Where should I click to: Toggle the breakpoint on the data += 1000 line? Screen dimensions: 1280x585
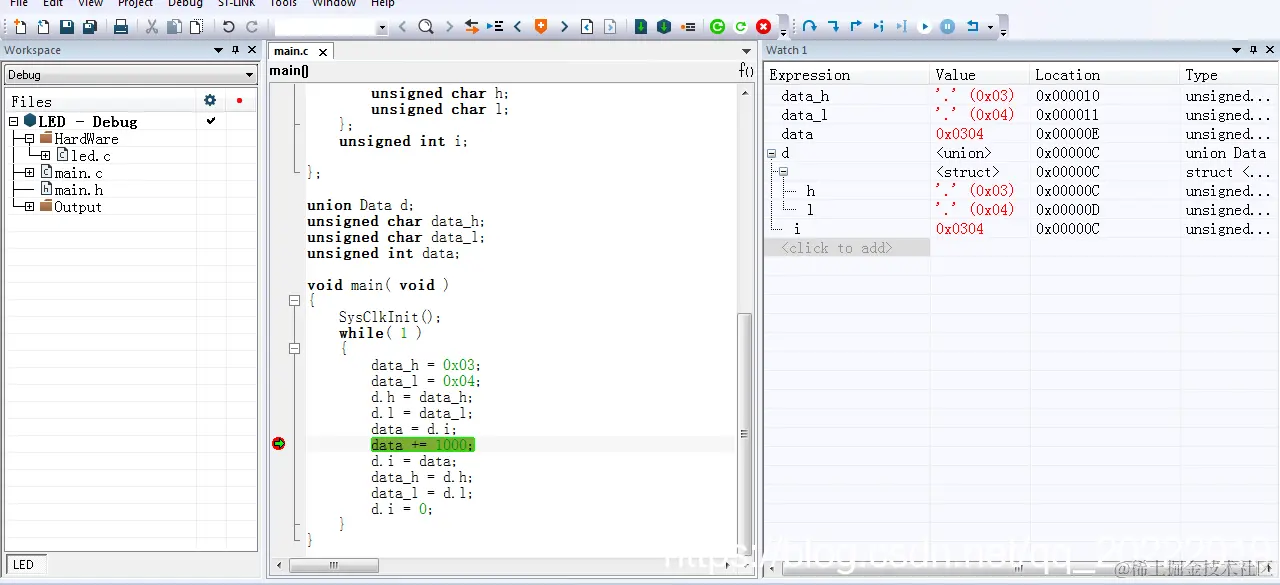(279, 444)
